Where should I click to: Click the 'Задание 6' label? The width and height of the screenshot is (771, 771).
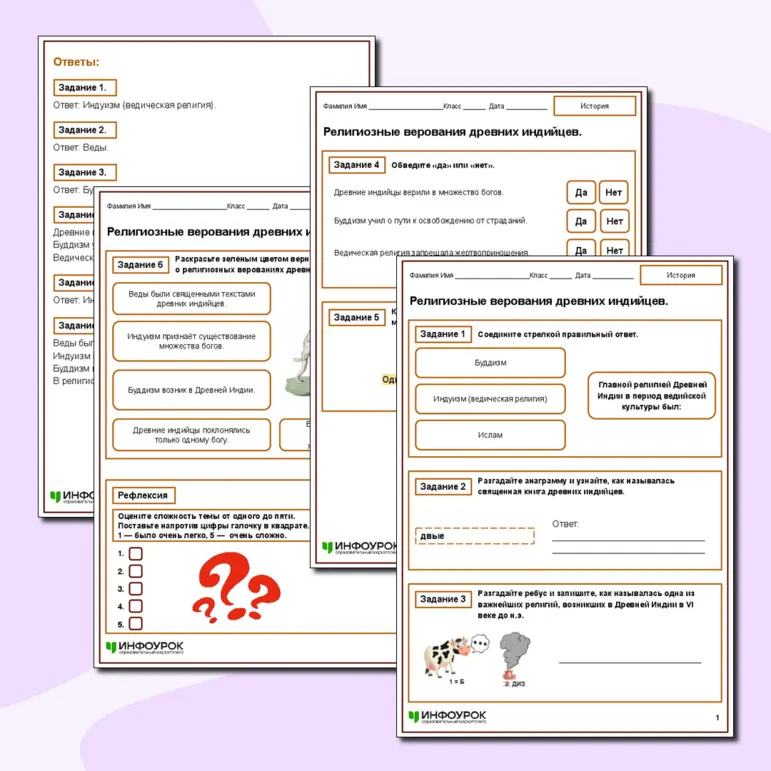[x=140, y=265]
